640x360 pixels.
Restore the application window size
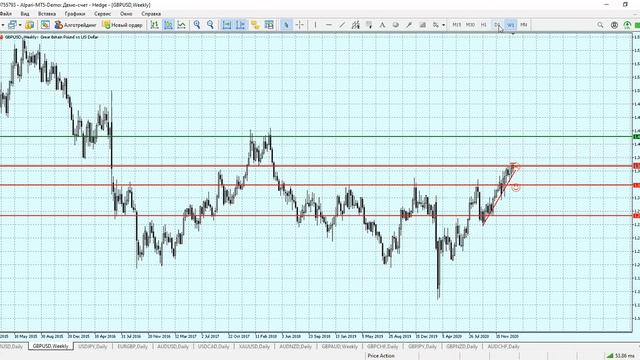tap(625, 4)
